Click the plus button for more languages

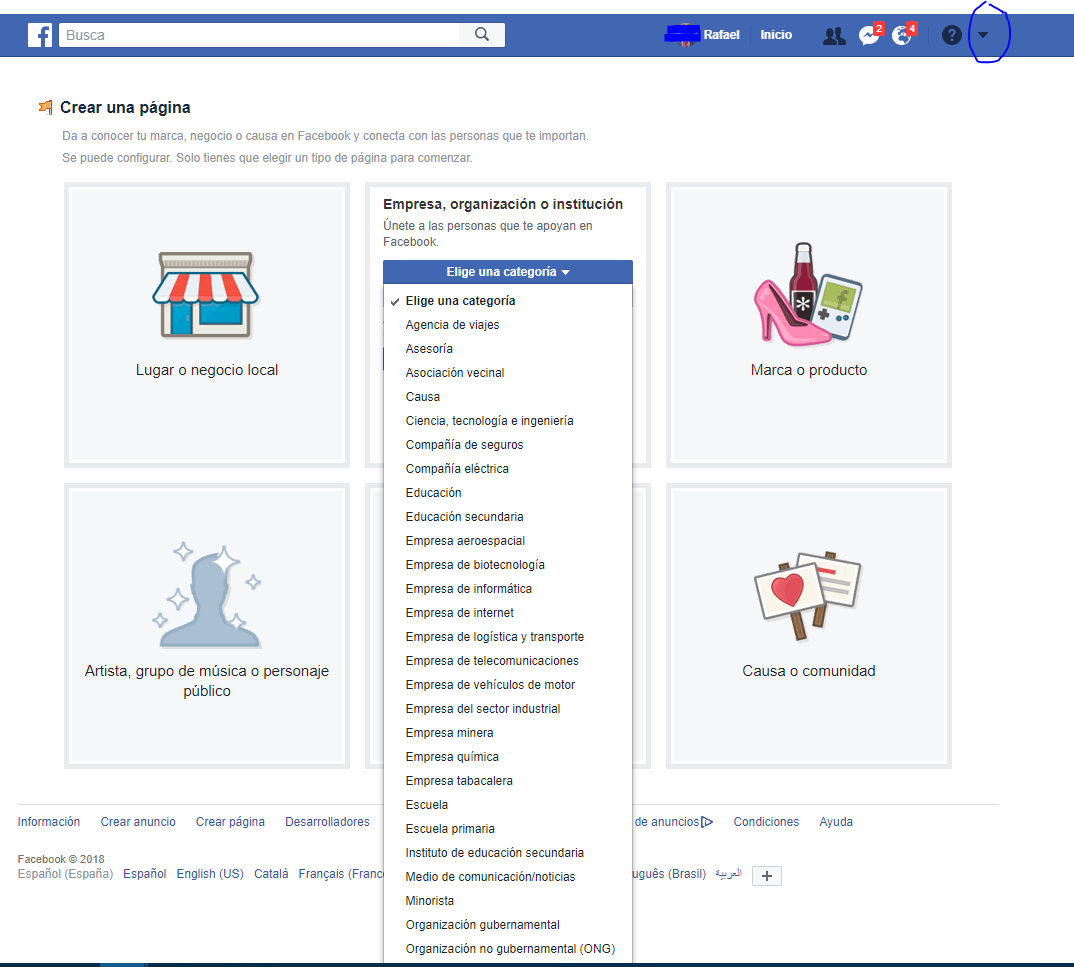click(766, 876)
